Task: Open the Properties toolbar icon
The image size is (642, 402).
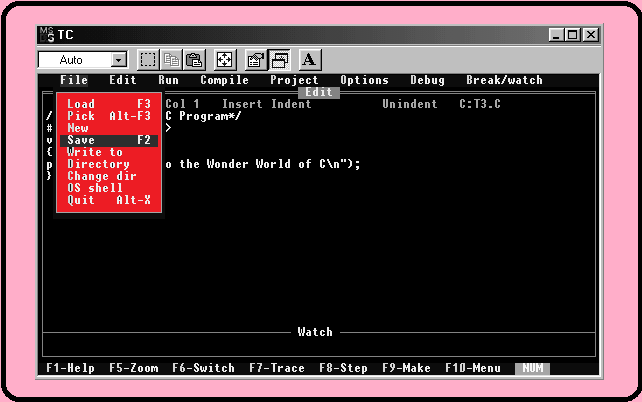Action: coord(255,60)
